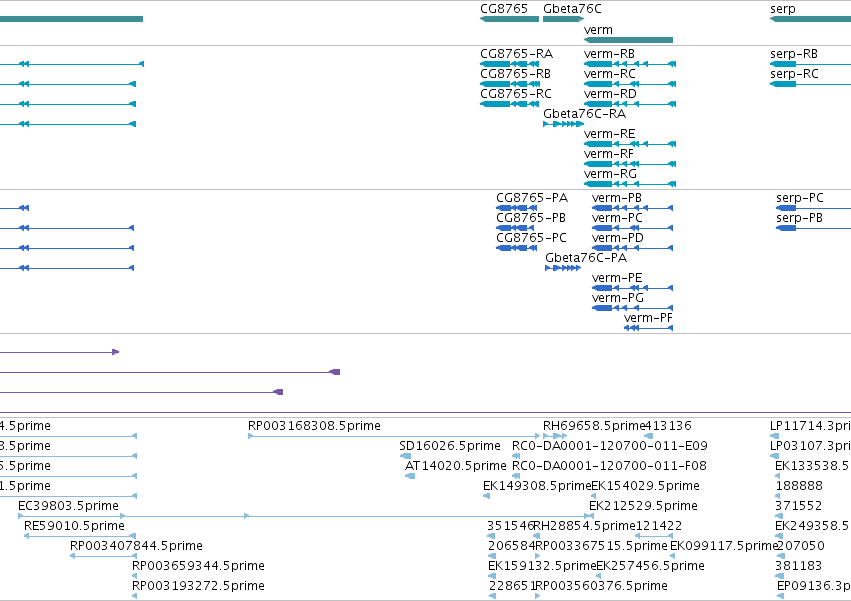851x601 pixels.
Task: Select EST AT14020.5prime
Action: pyautogui.click(x=455, y=466)
